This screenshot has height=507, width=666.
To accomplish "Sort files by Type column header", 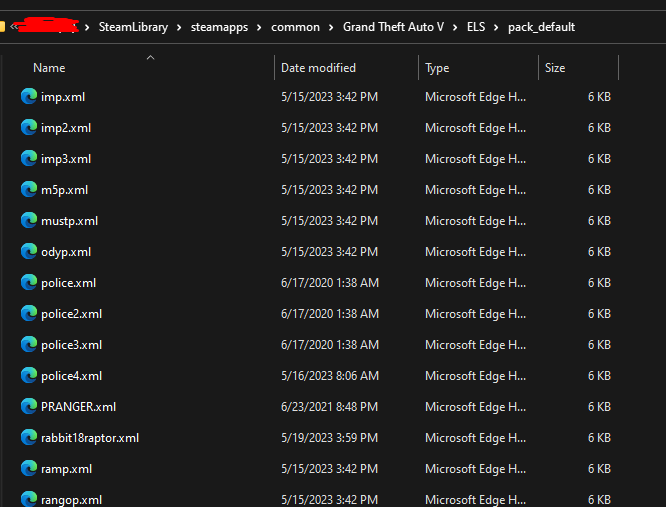I will pyautogui.click(x=437, y=68).
